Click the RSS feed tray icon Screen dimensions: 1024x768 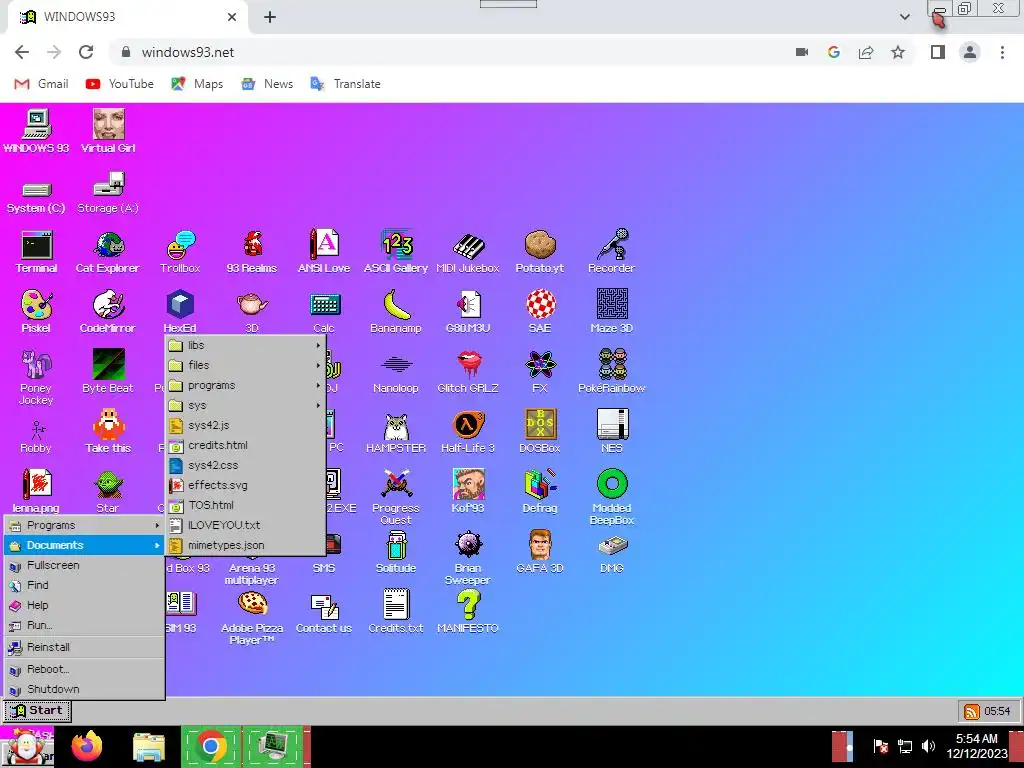[x=972, y=711]
